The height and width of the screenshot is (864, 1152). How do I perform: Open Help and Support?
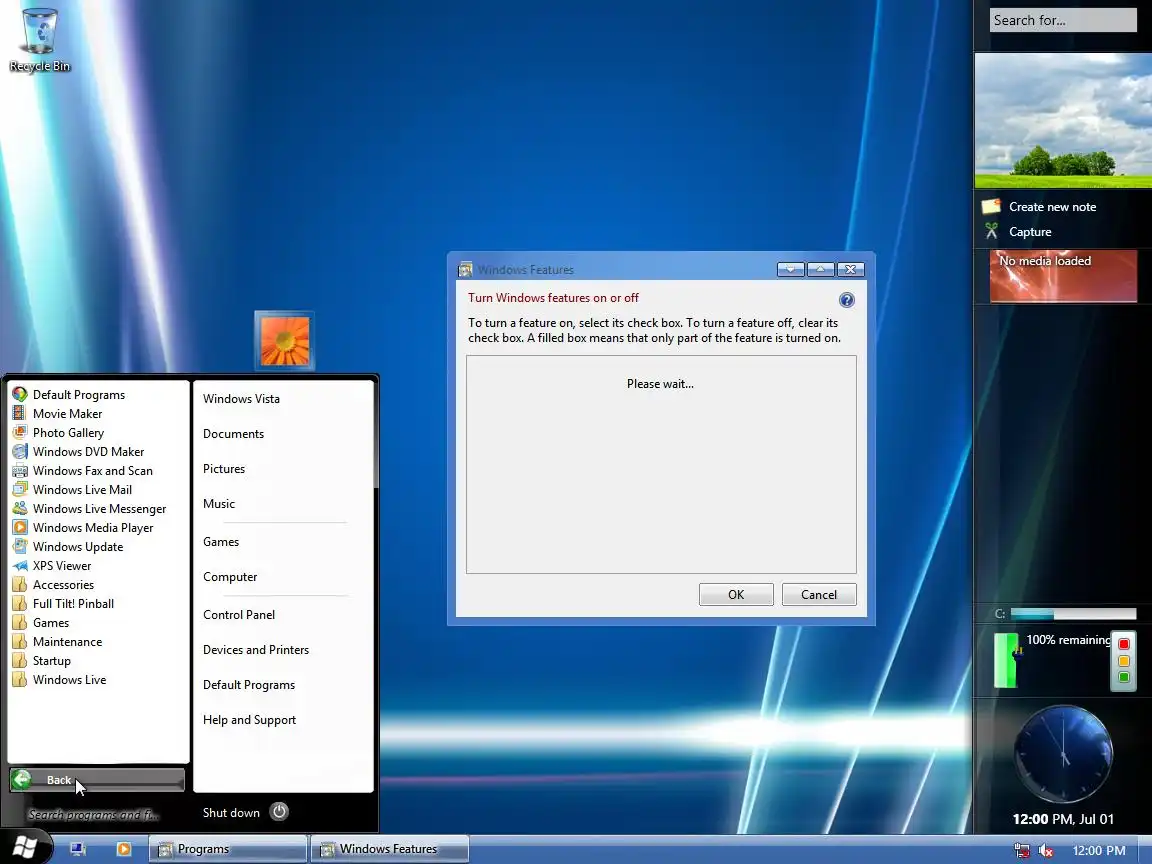249,720
